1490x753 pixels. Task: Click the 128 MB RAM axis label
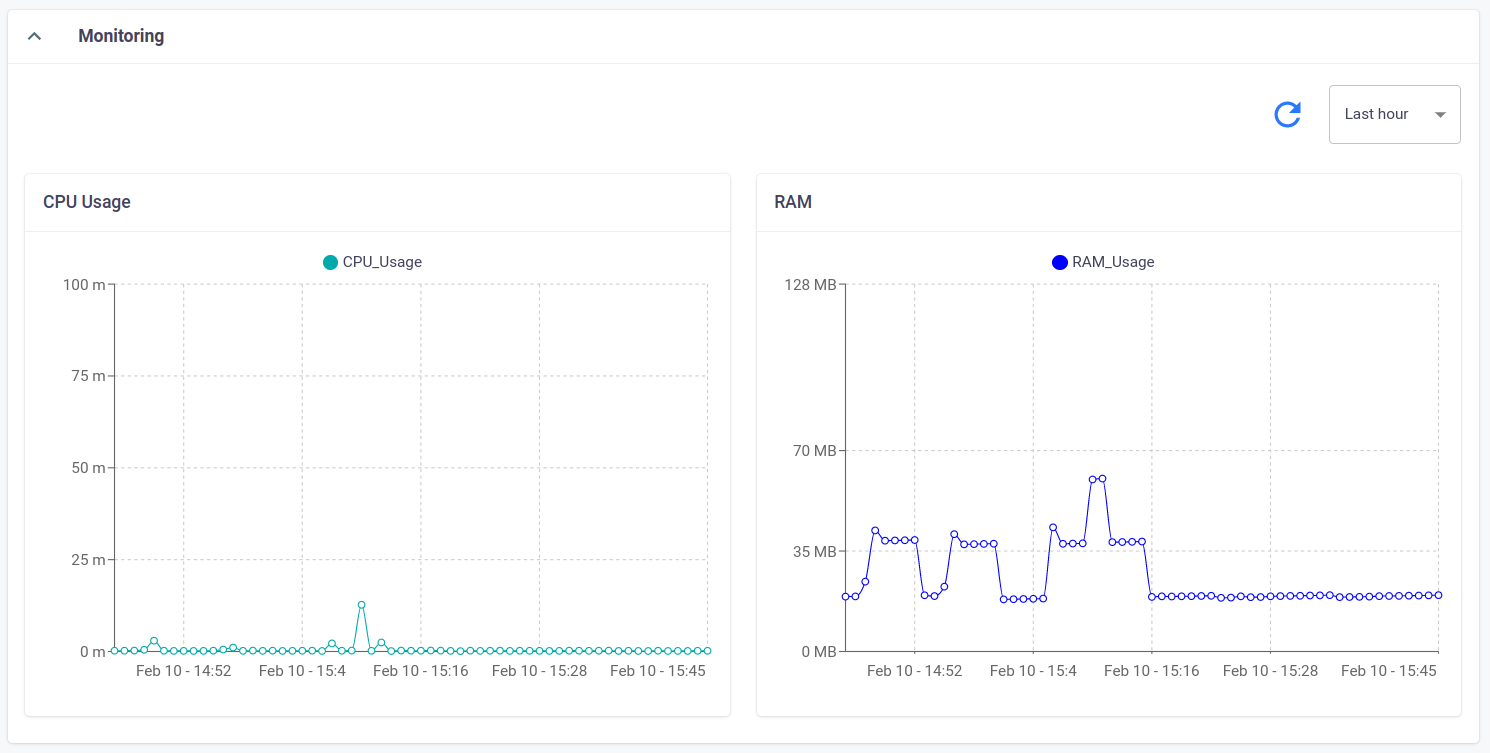[x=811, y=285]
